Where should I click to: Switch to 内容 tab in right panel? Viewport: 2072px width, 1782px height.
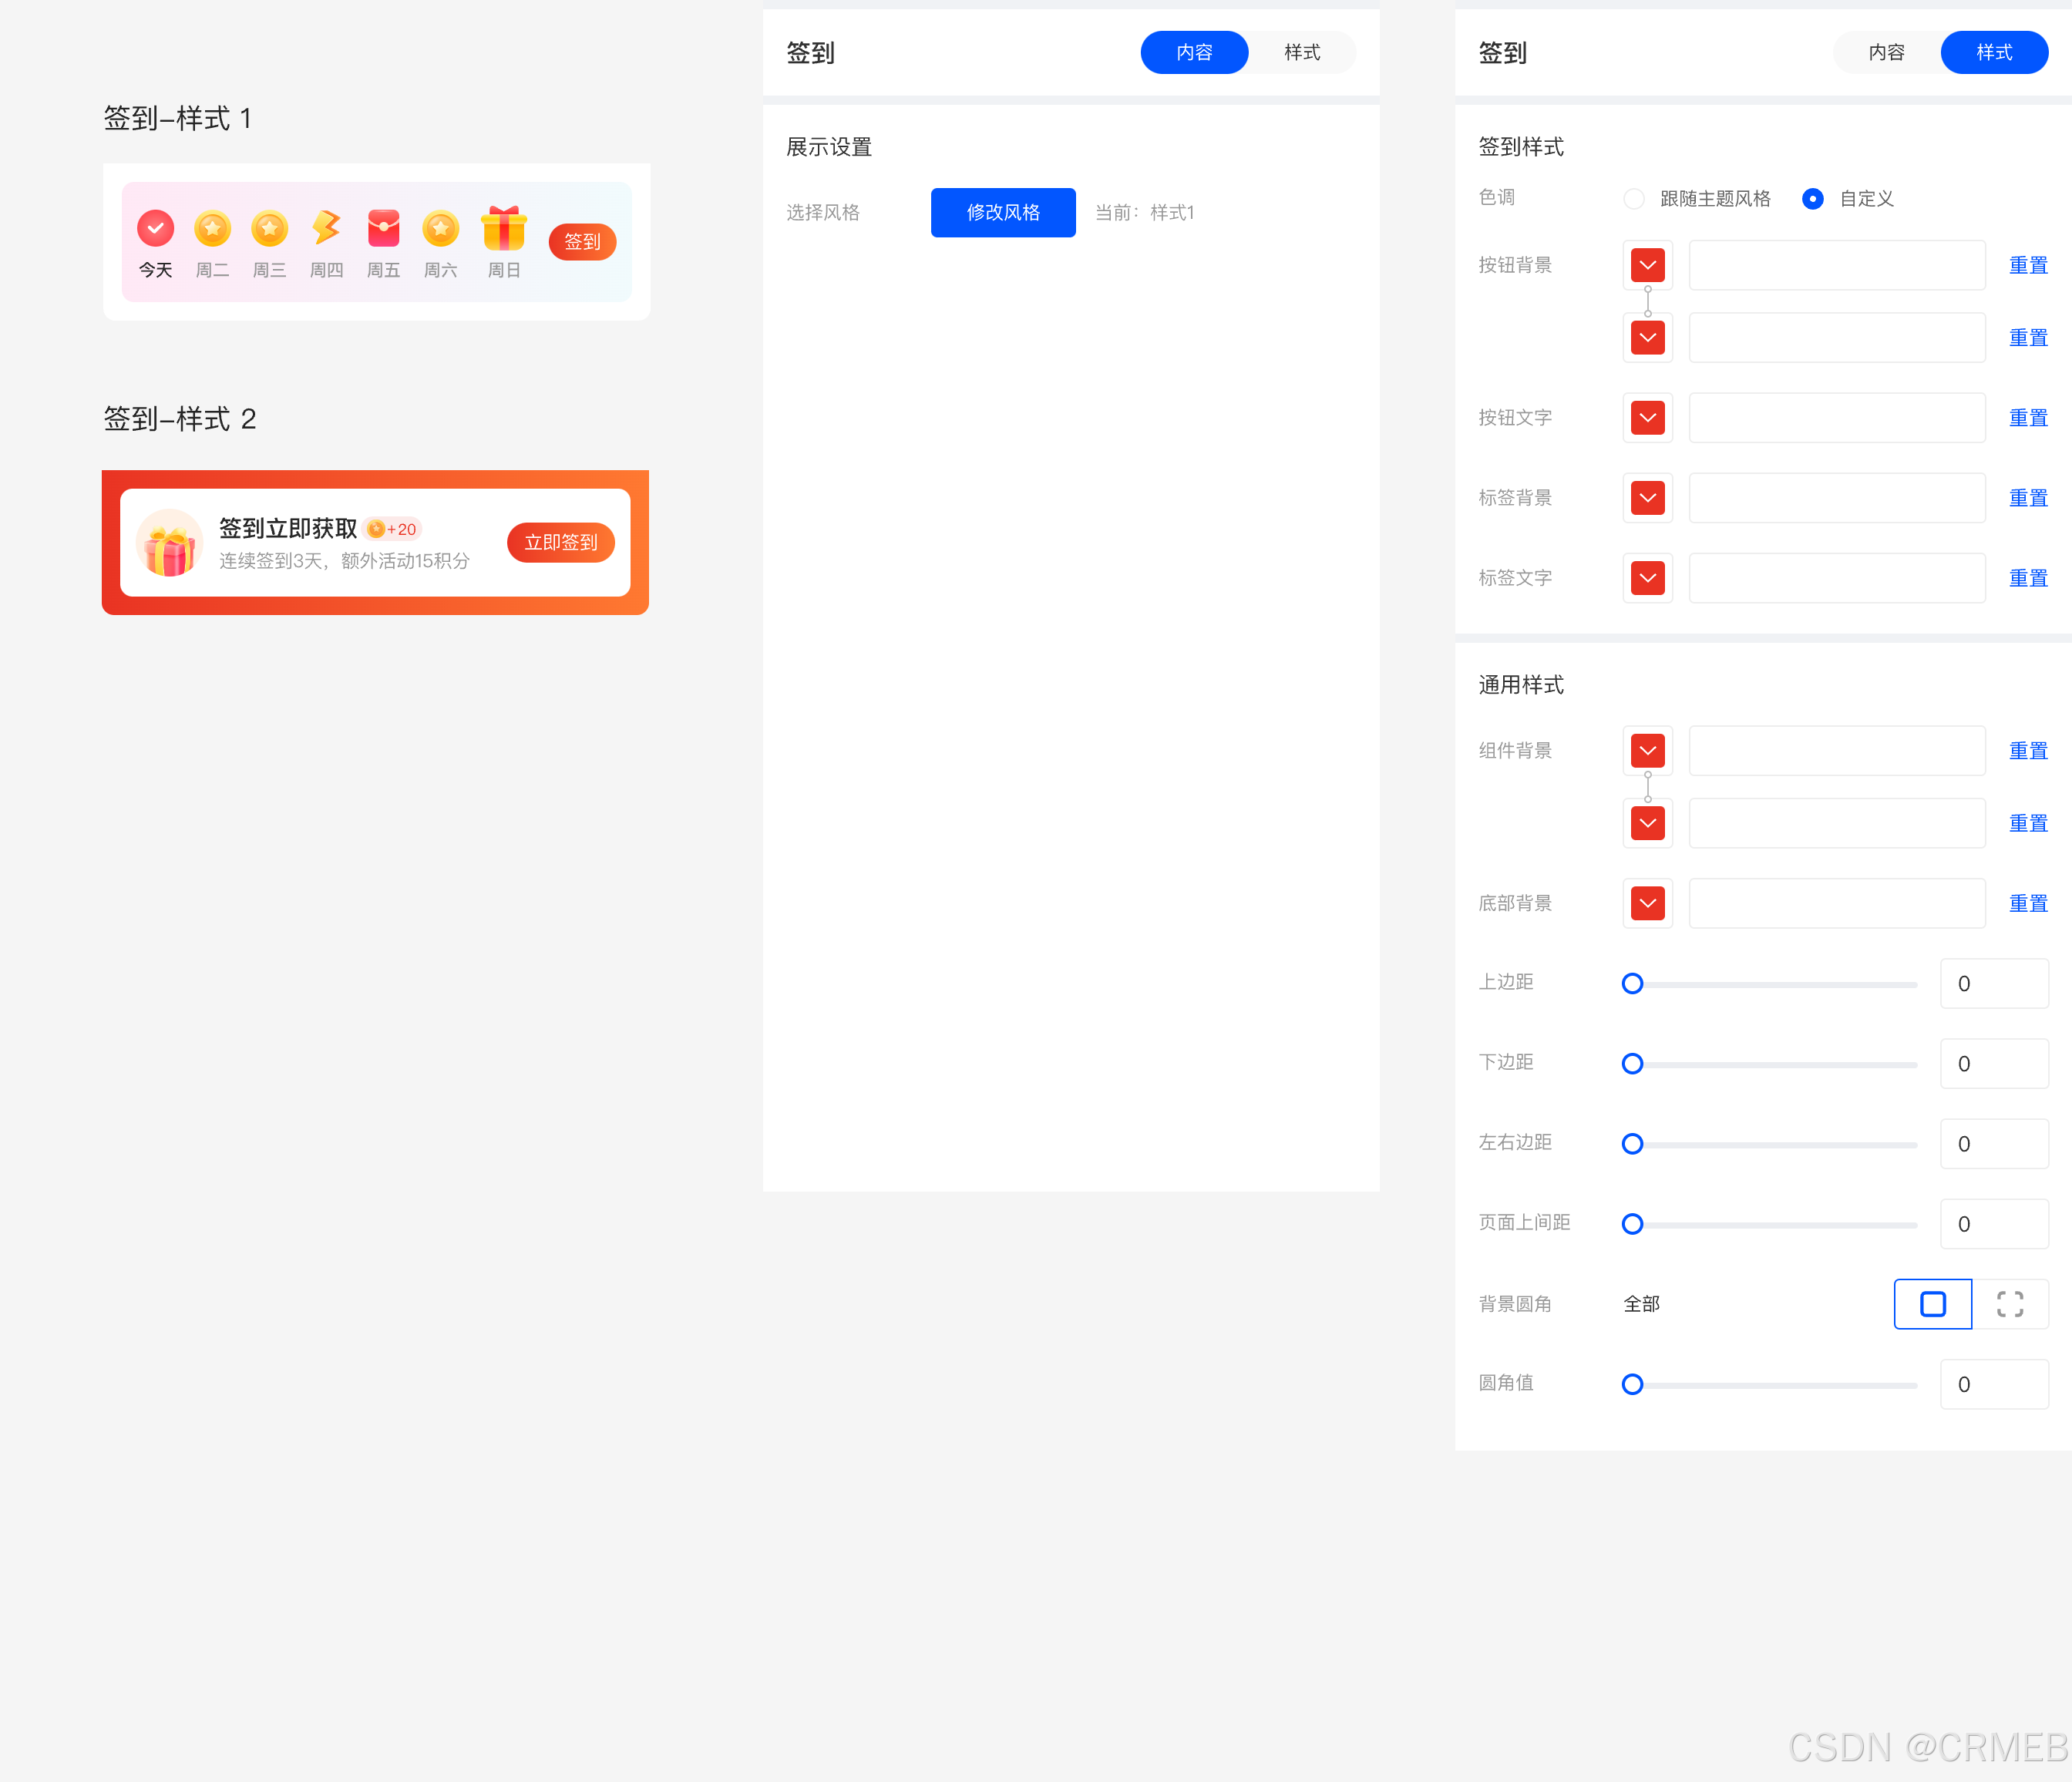point(1886,52)
